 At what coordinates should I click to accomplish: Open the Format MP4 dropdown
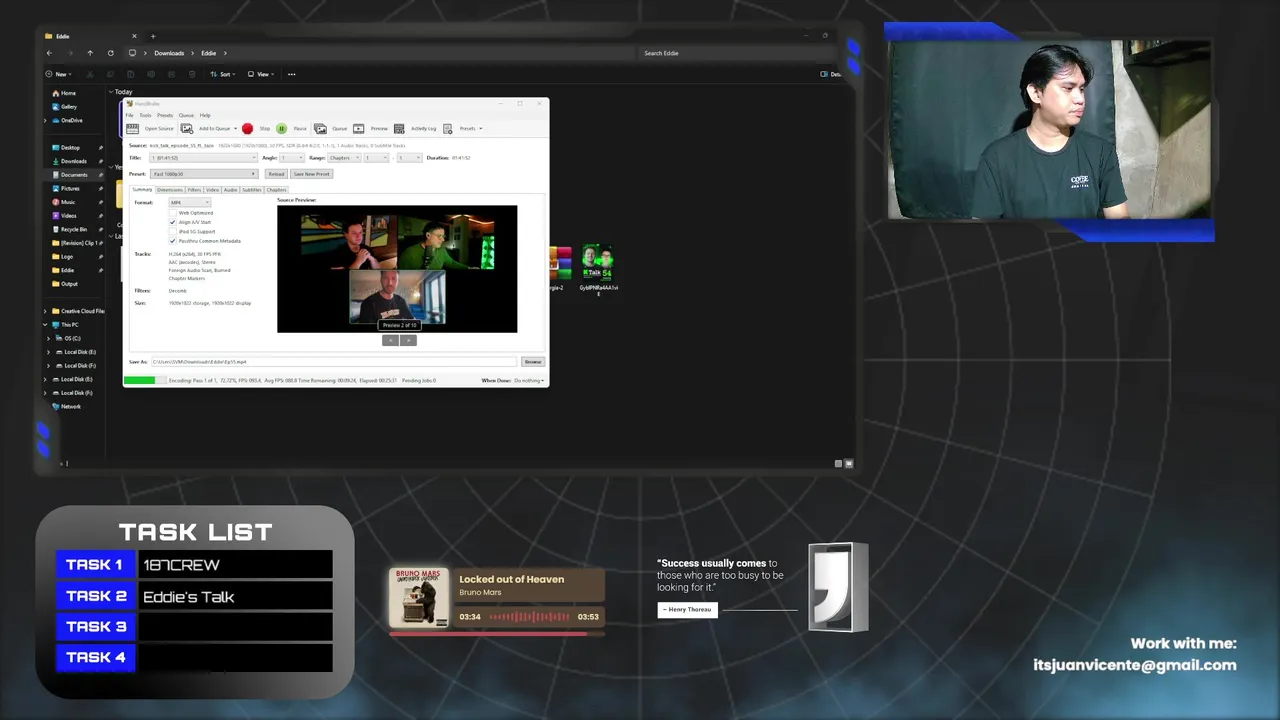click(x=189, y=203)
